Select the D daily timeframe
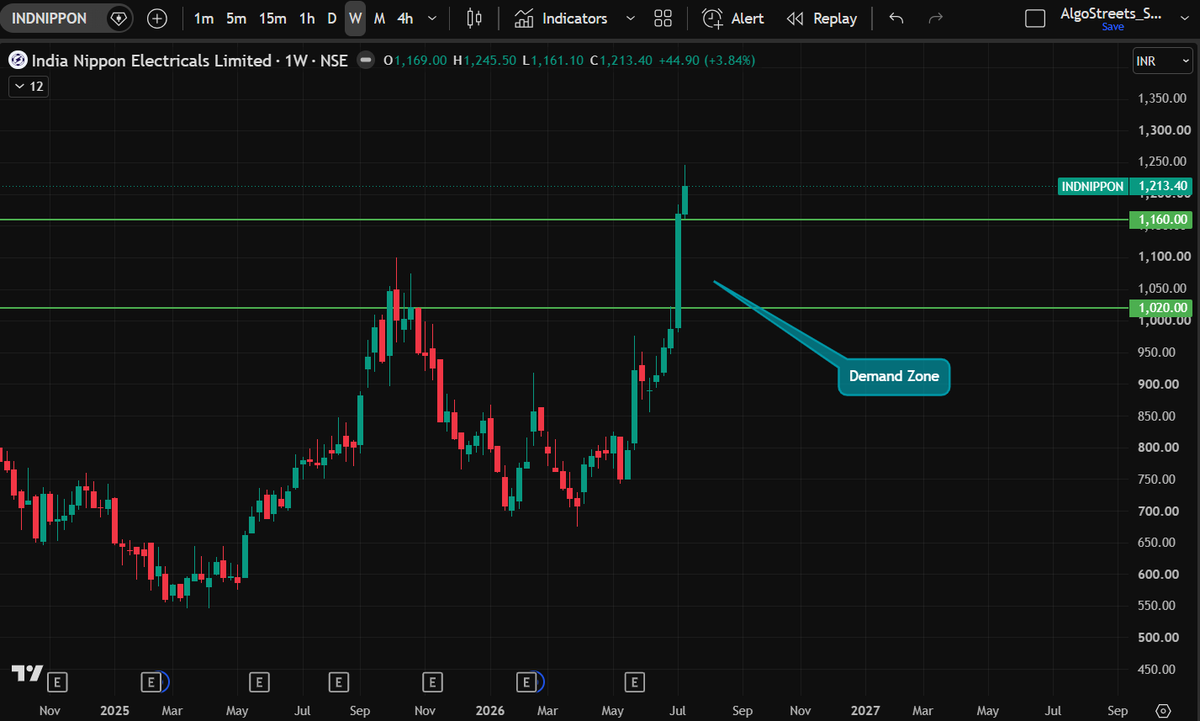This screenshot has width=1200, height=721. pyautogui.click(x=332, y=18)
